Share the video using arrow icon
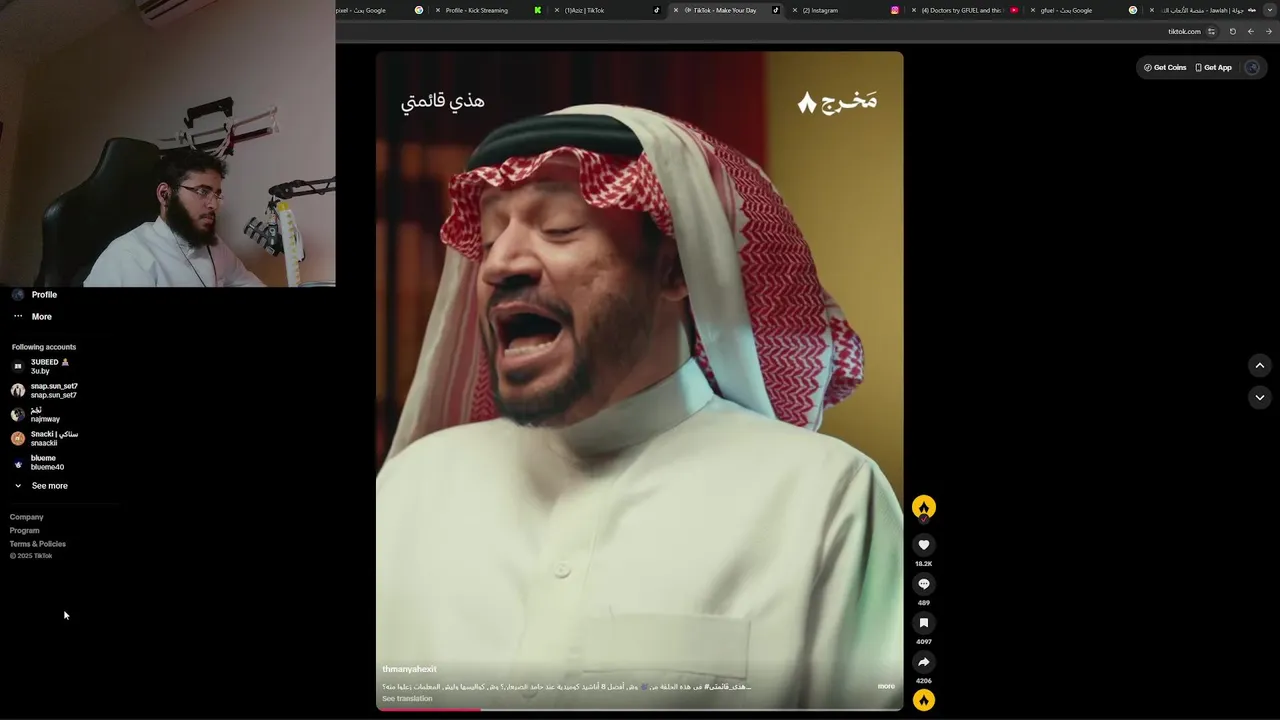Viewport: 1280px width, 720px height. [x=924, y=662]
